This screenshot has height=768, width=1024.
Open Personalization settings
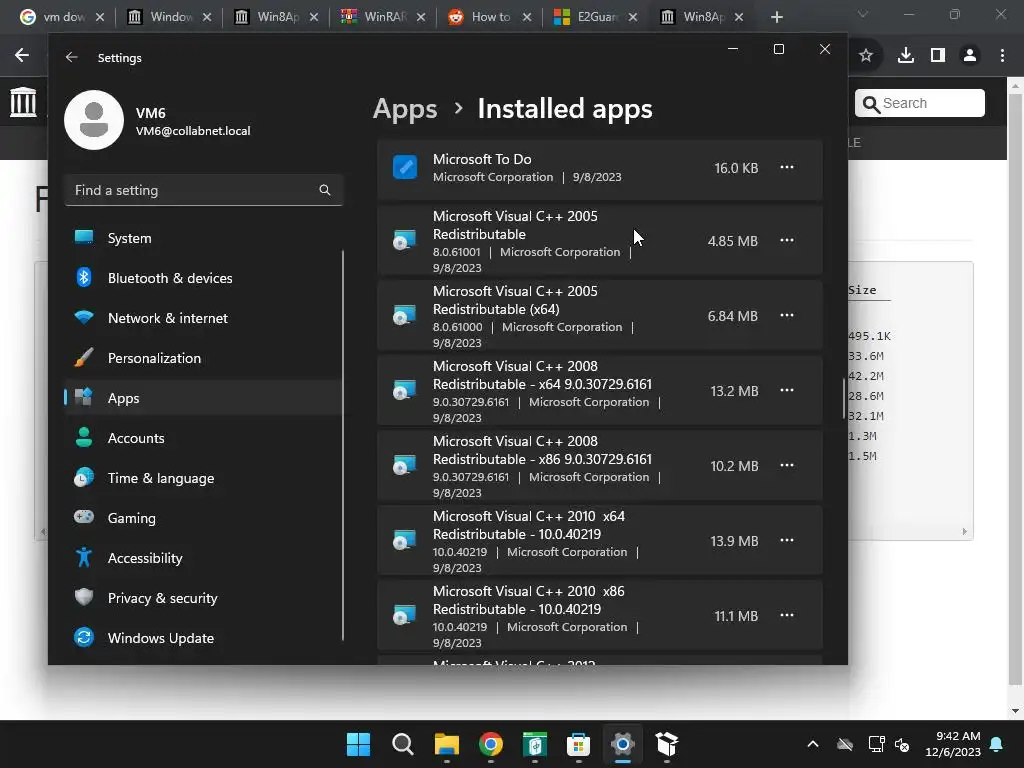point(203,358)
